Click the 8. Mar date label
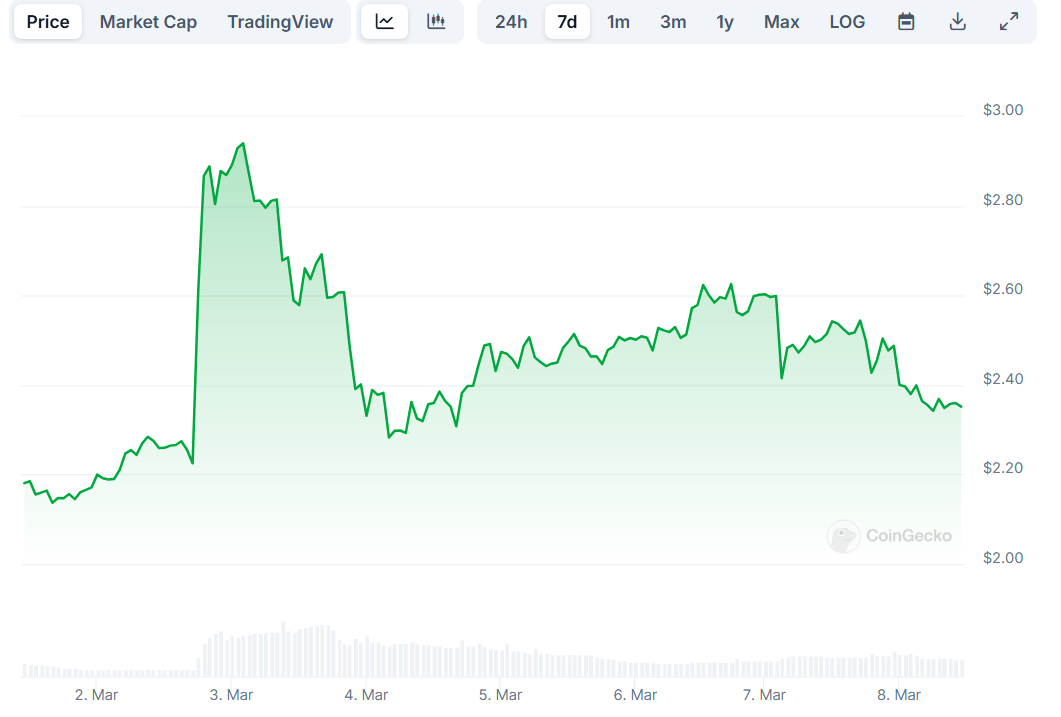Screen dimensions: 1061x717 click(899, 695)
